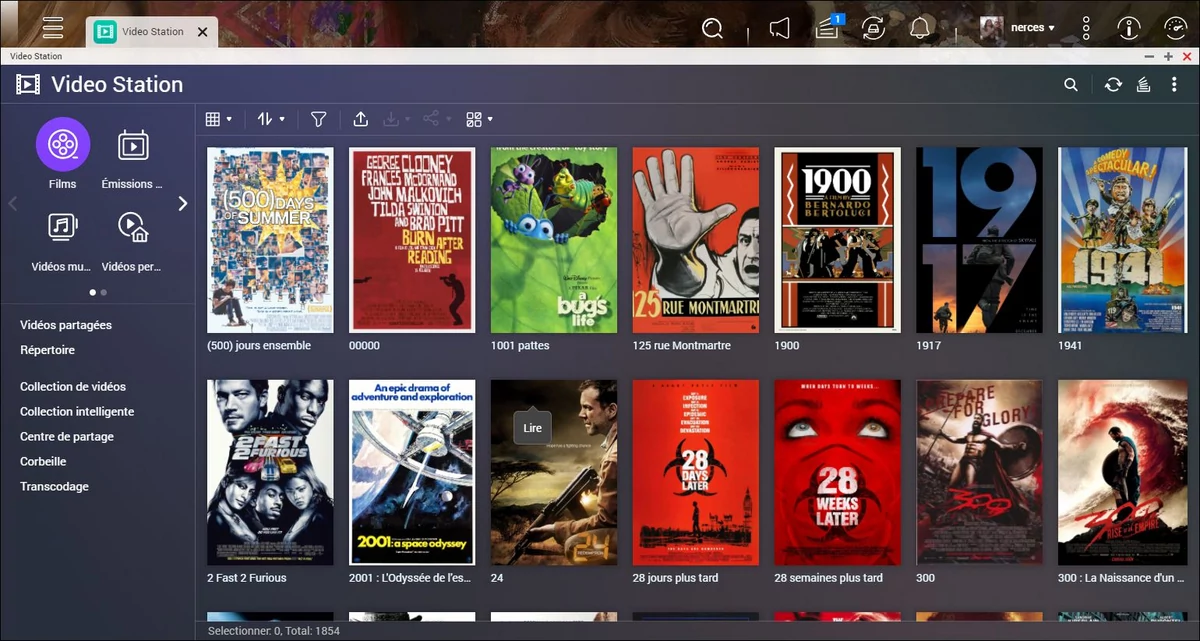Viewport: 1200px width, 641px height.
Task: Open the multi-select mode dropdown
Action: point(480,119)
